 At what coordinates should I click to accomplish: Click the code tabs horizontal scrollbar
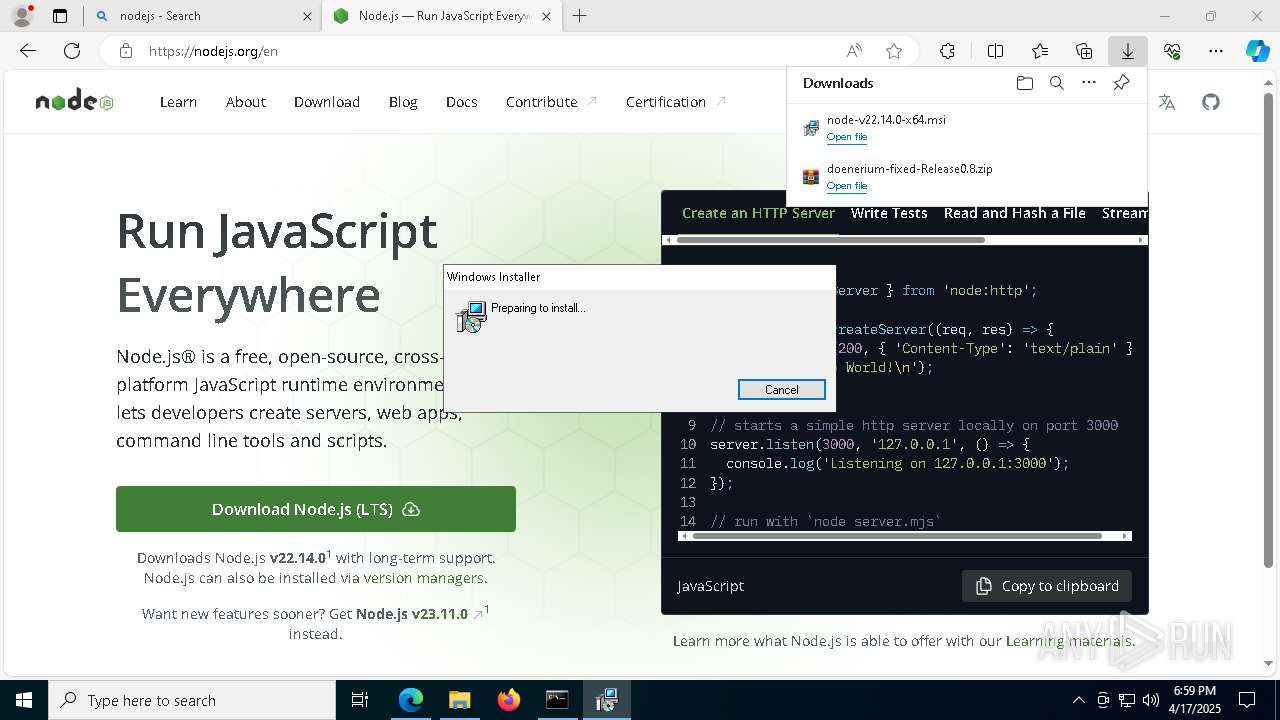pyautogui.click(x=831, y=240)
